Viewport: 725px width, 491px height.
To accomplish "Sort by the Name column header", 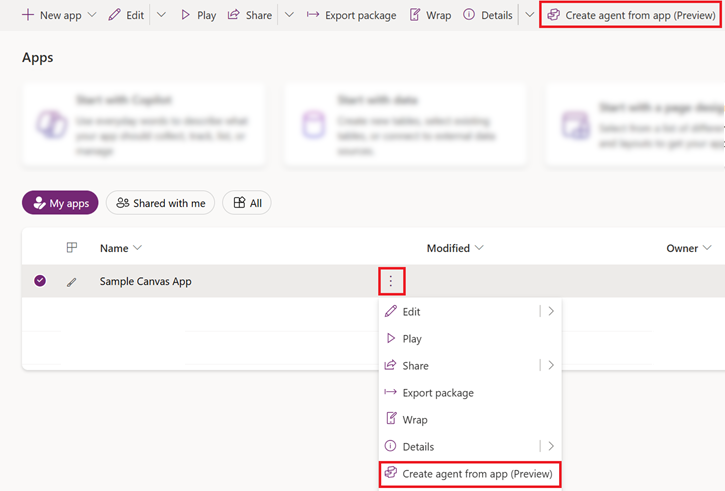I will tap(121, 248).
